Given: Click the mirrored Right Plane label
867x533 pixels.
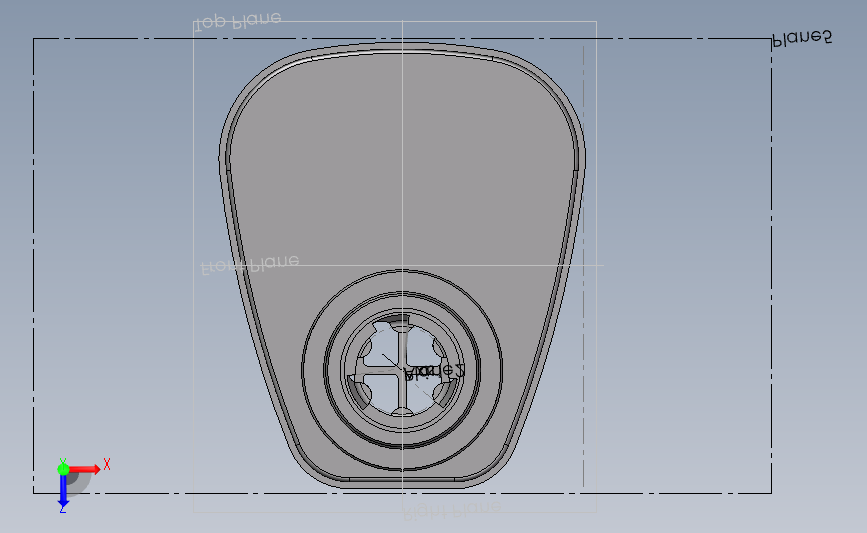Looking at the screenshot, I should 452,509.
